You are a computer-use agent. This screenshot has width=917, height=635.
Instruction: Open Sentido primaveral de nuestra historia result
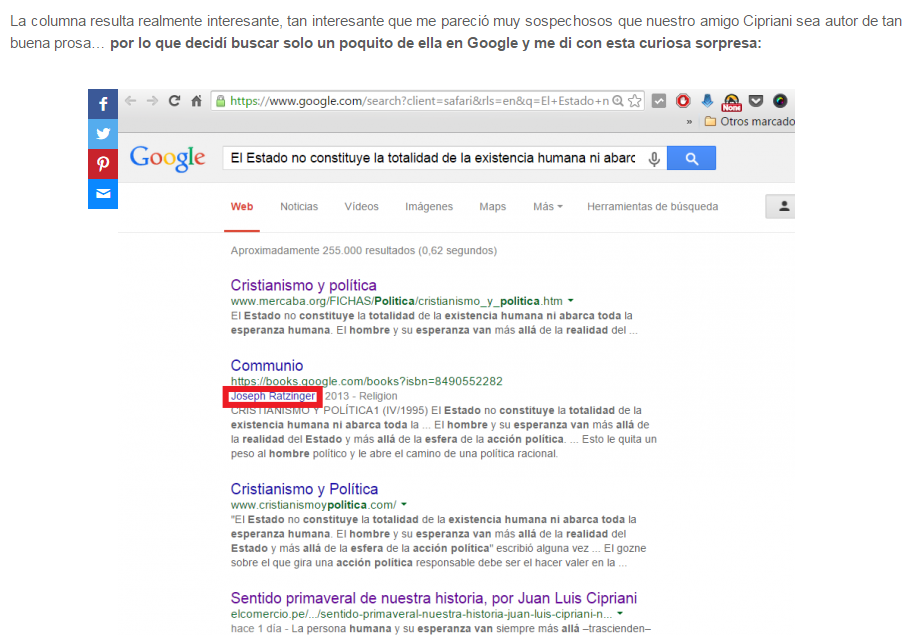pyautogui.click(x=433, y=598)
